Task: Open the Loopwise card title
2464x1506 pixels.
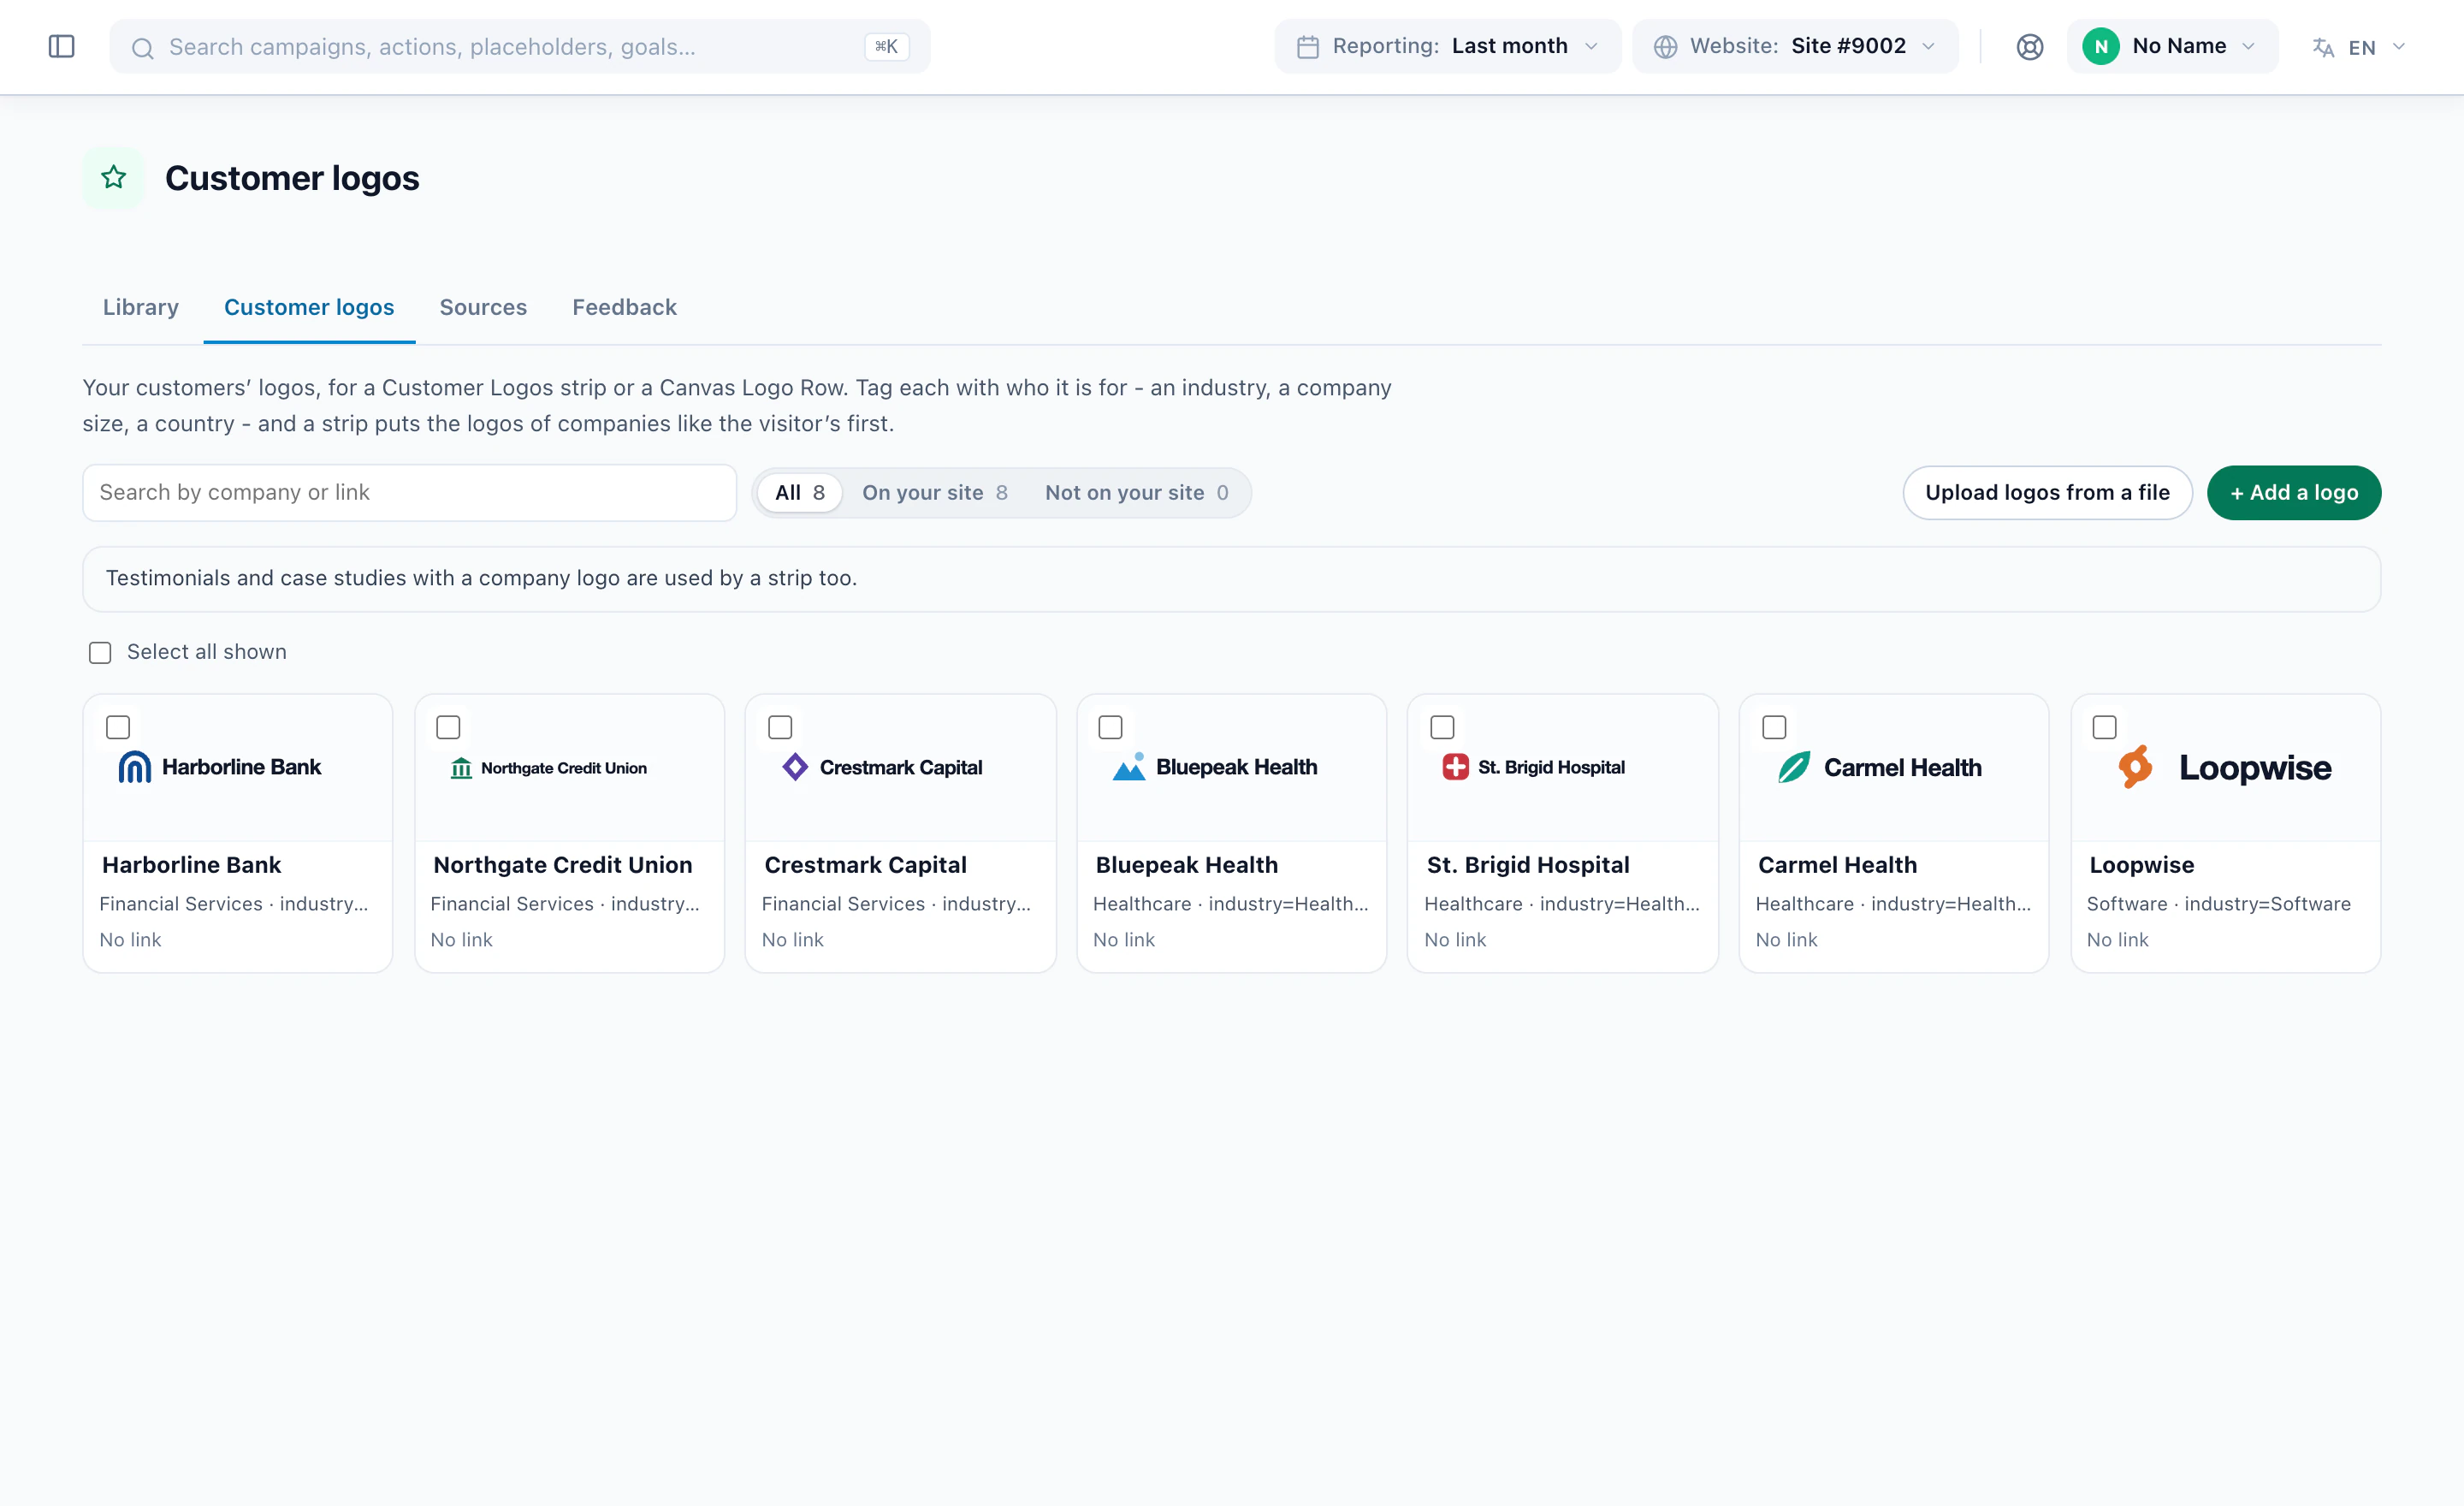Action: click(x=2141, y=865)
